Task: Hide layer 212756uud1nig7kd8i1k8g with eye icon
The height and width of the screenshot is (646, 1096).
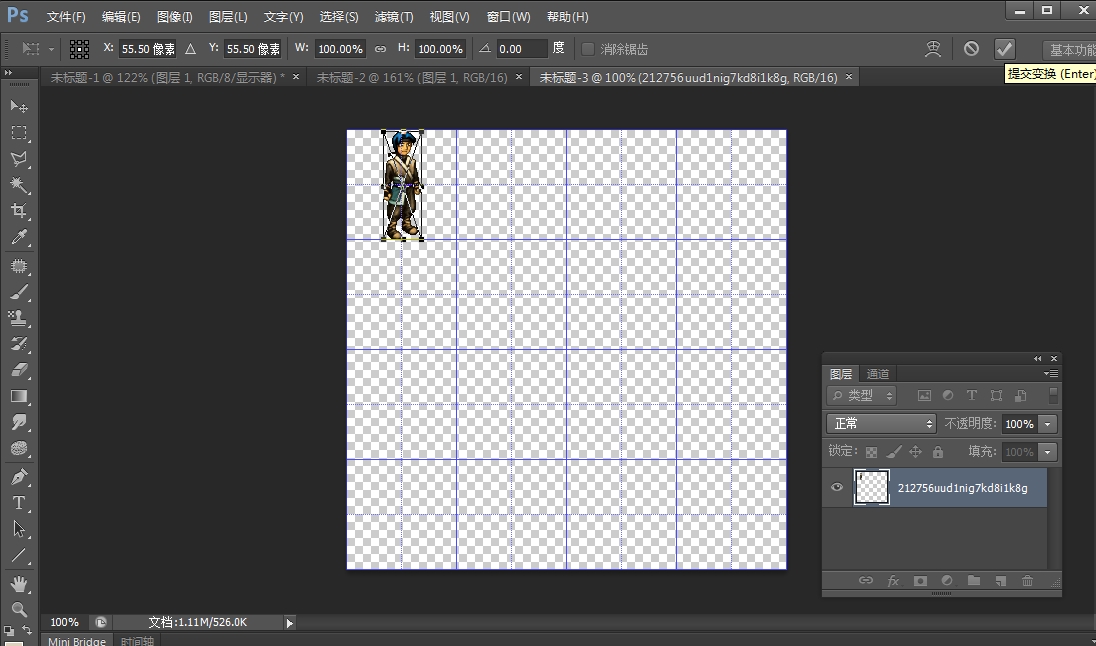Action: [837, 487]
